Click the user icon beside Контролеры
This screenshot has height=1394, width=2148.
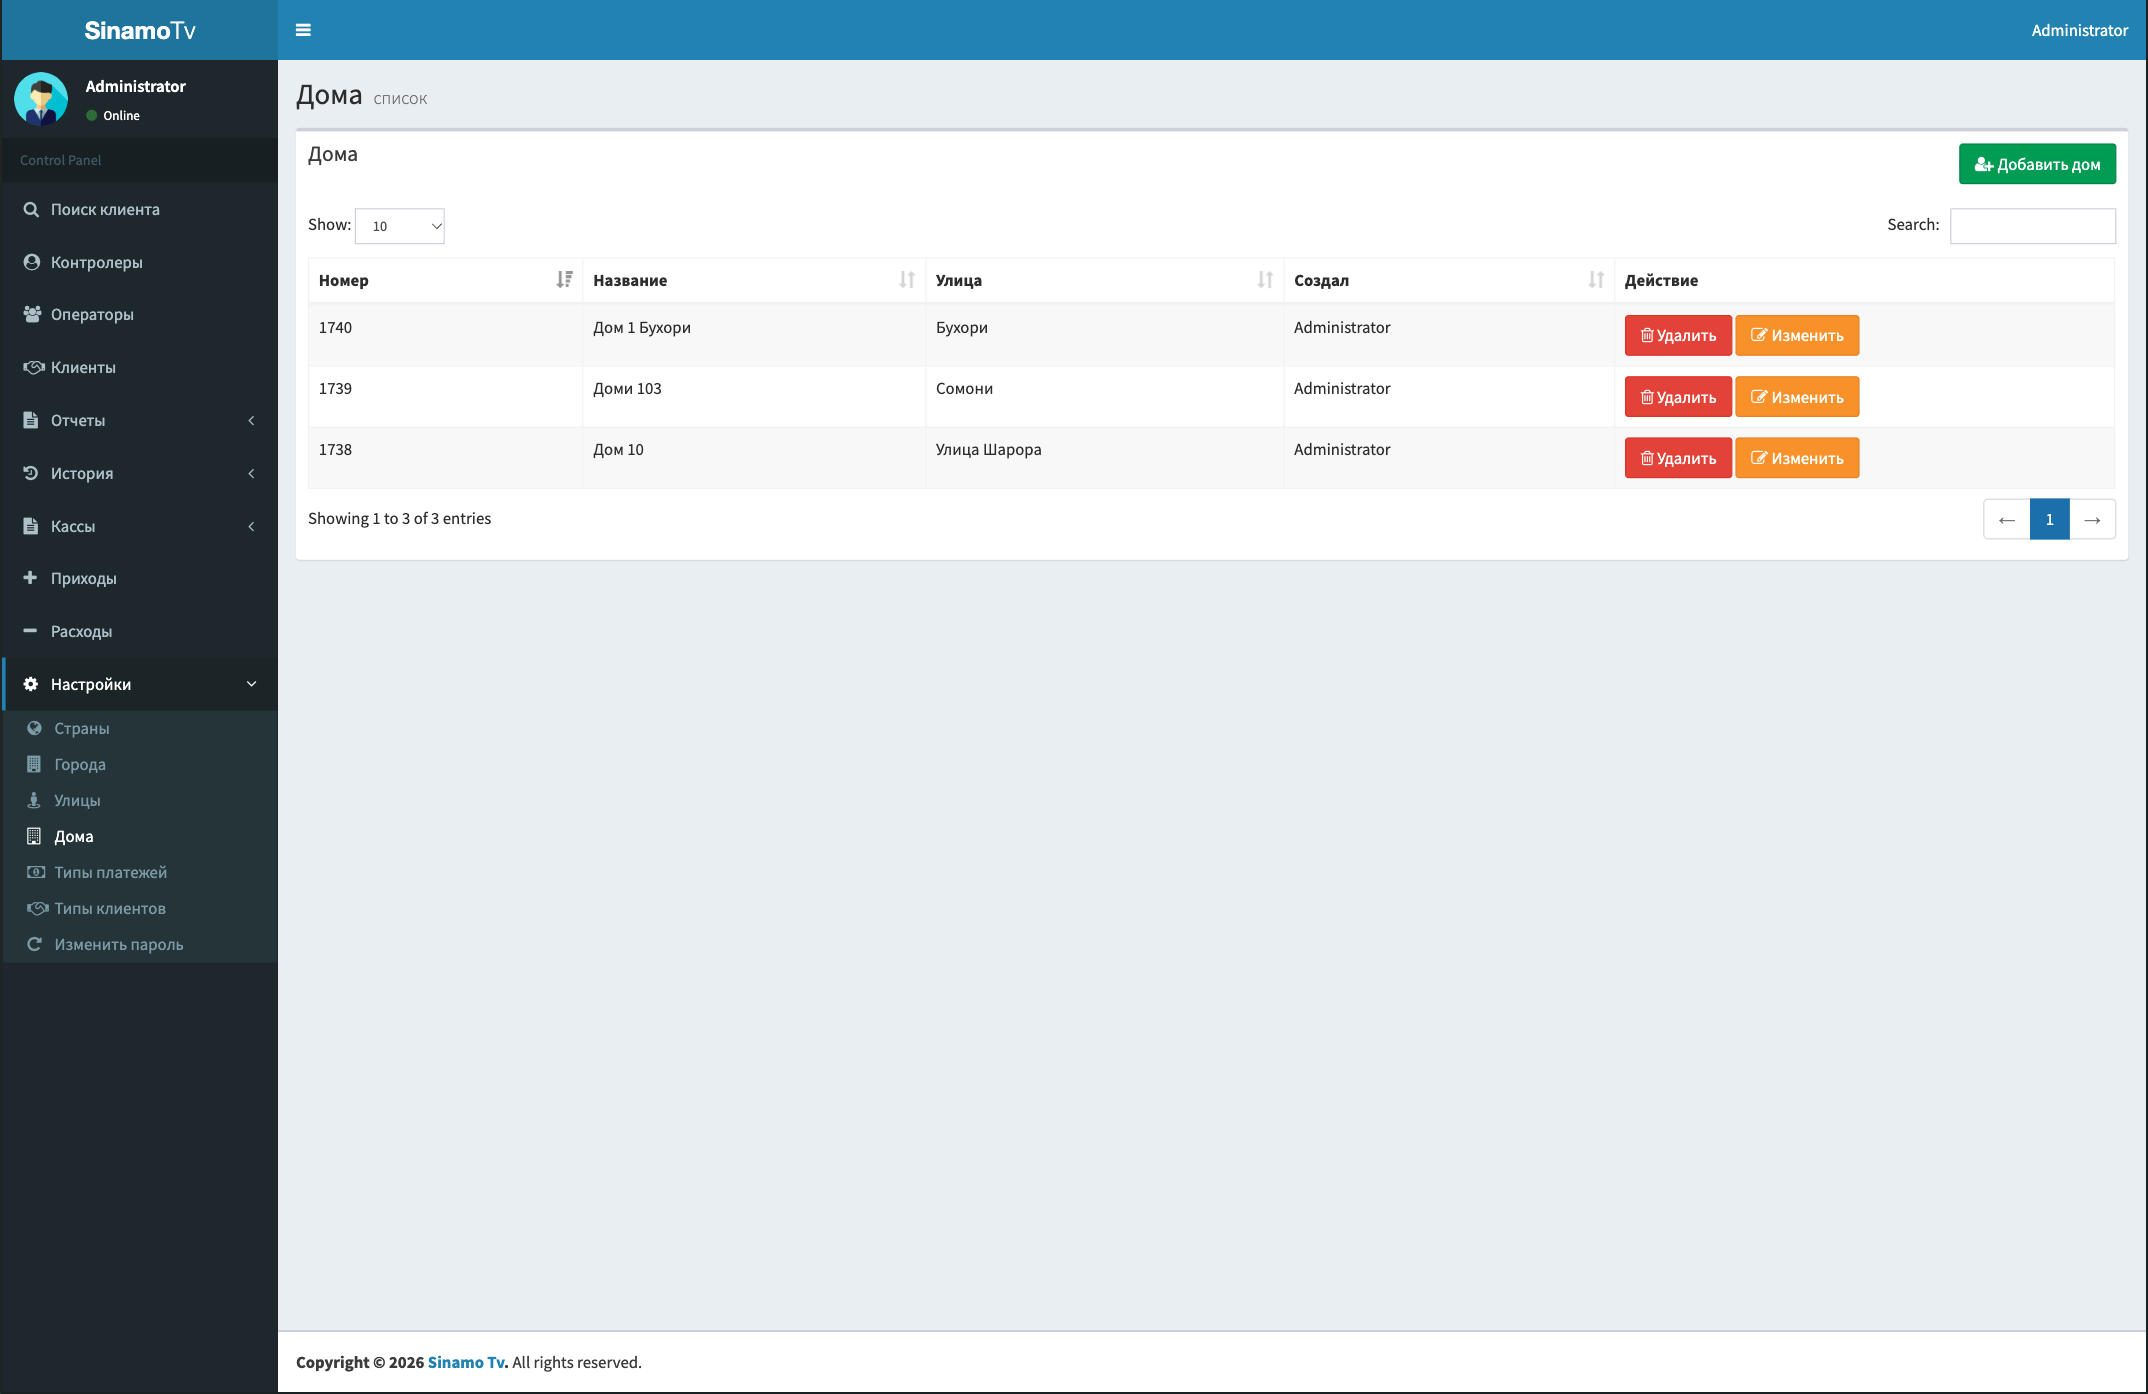point(31,262)
